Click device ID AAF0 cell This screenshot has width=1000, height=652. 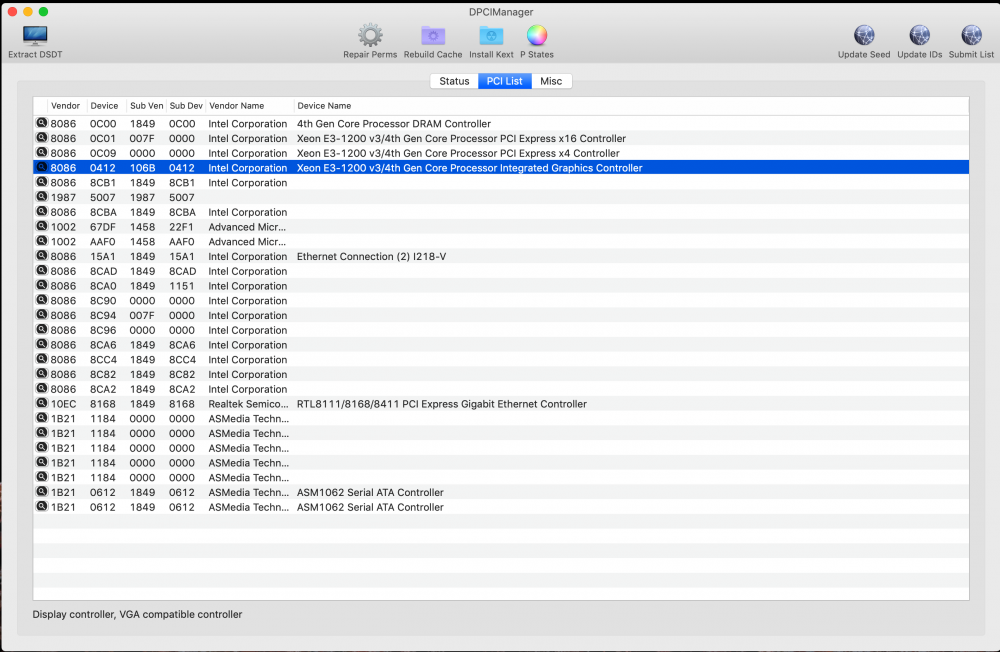pyautogui.click(x=103, y=242)
